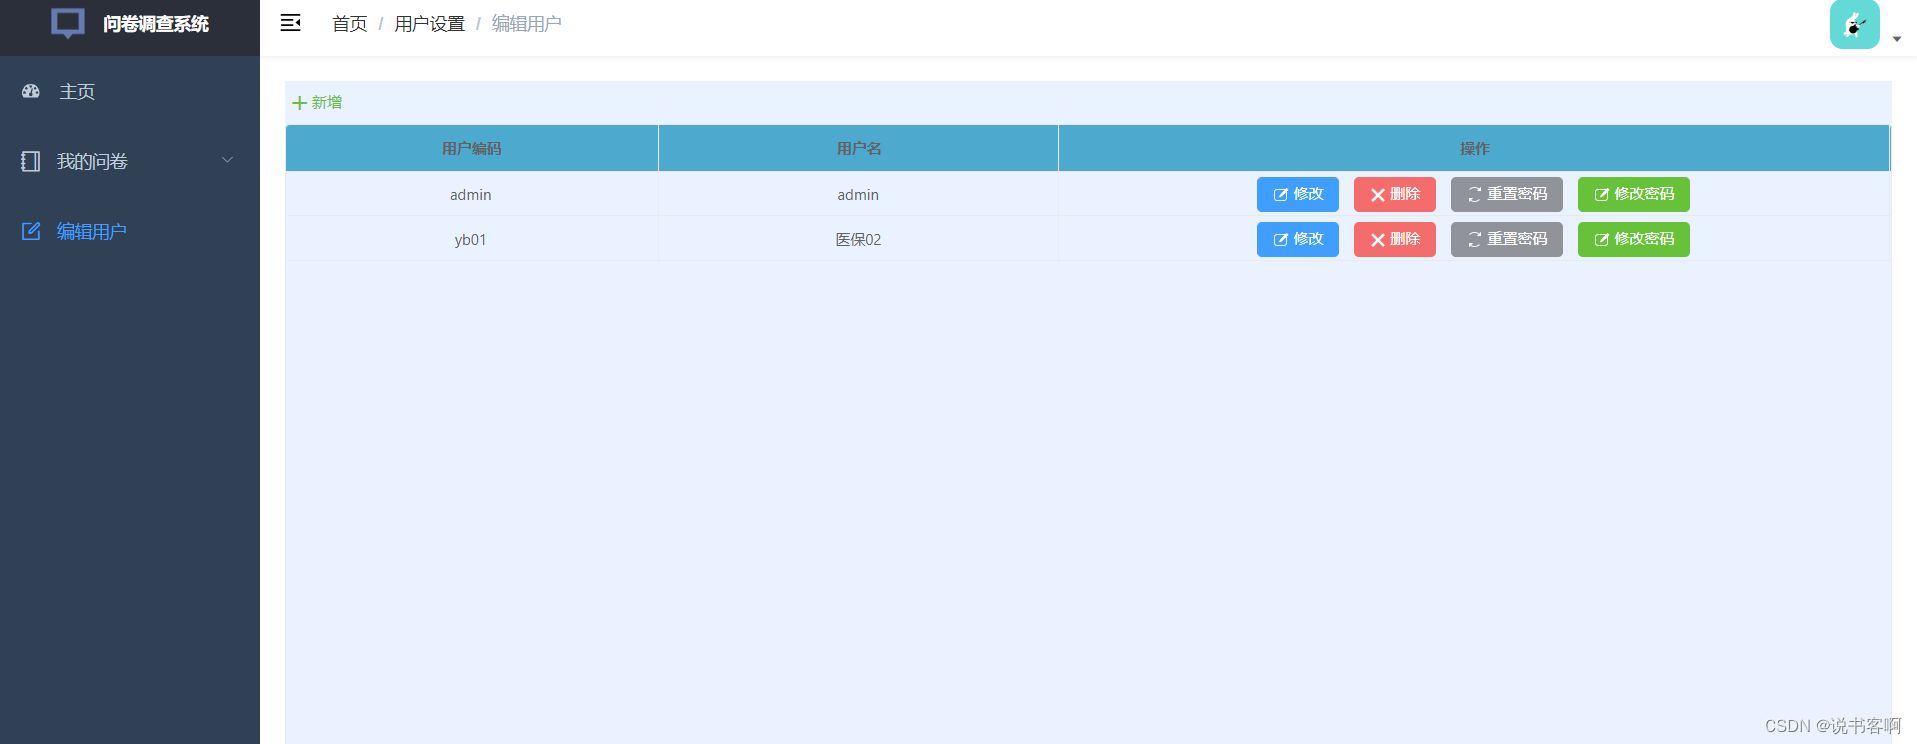Click 修改 button in admin row

[1298, 194]
